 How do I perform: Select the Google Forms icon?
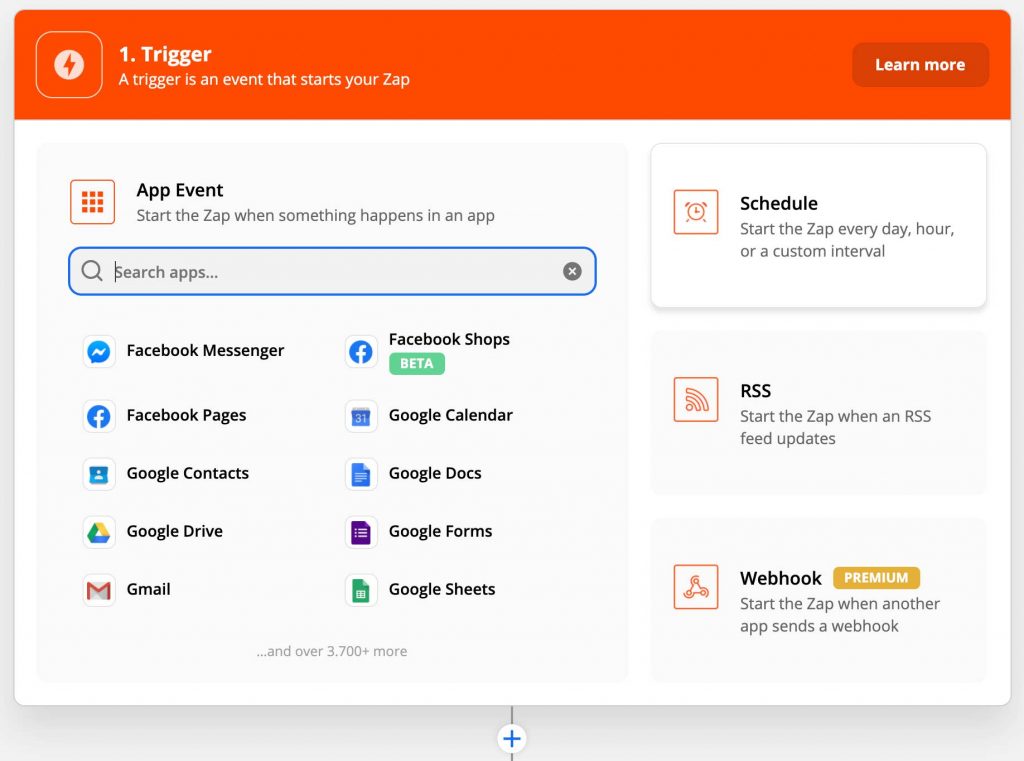pyautogui.click(x=361, y=532)
